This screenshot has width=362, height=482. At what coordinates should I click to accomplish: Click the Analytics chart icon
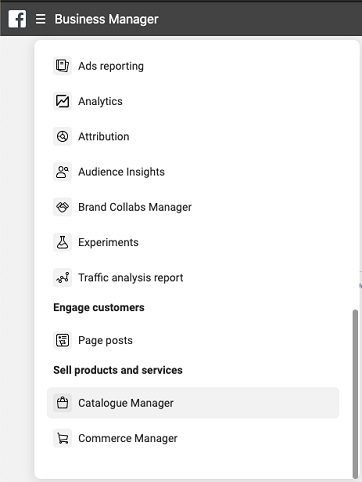pyautogui.click(x=62, y=101)
